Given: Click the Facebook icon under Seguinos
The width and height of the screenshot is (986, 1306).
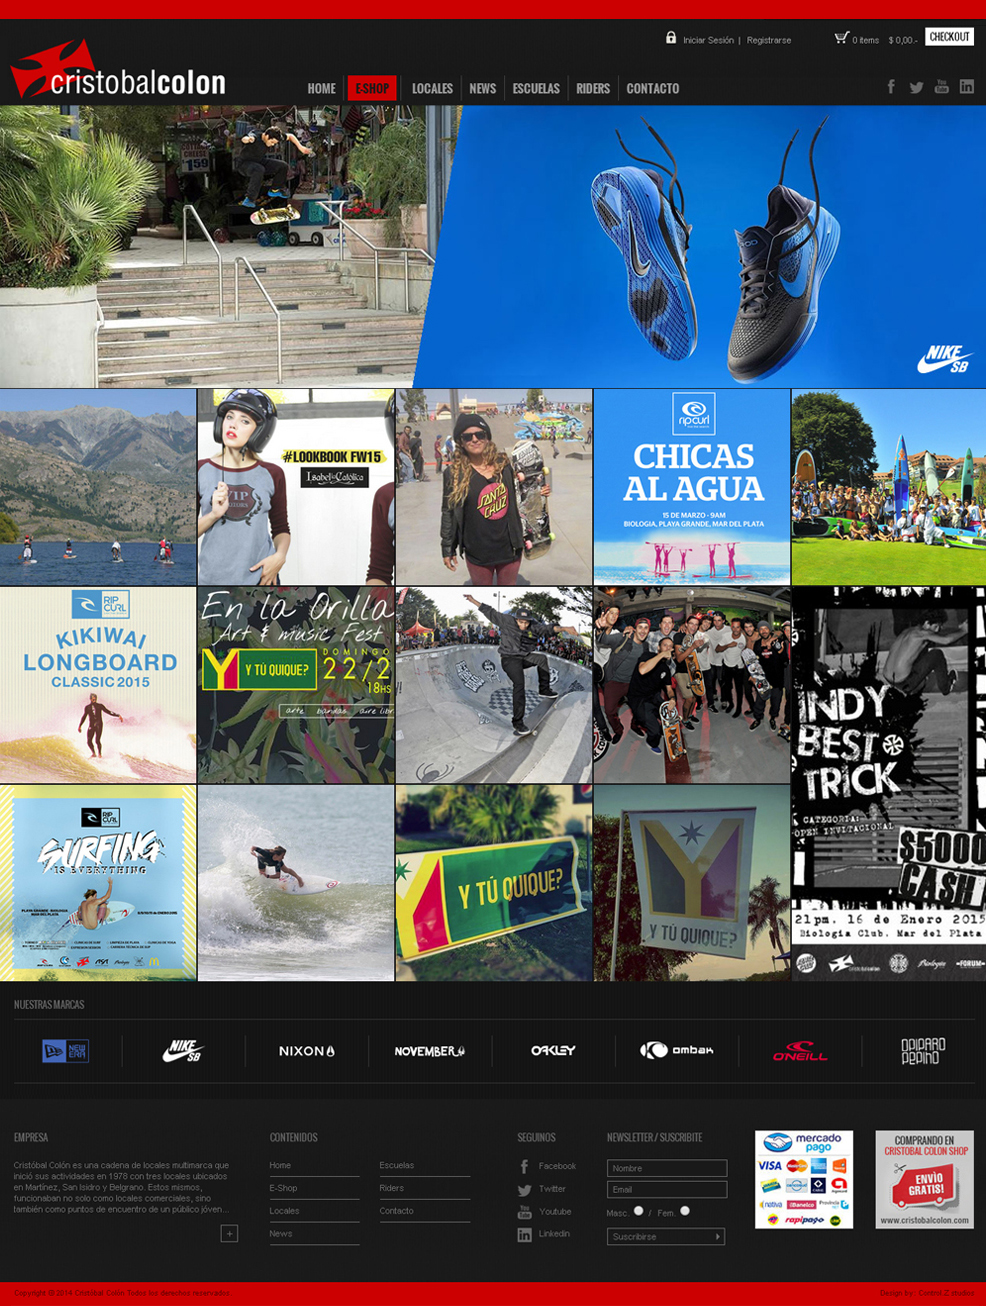Looking at the screenshot, I should click(x=524, y=1167).
